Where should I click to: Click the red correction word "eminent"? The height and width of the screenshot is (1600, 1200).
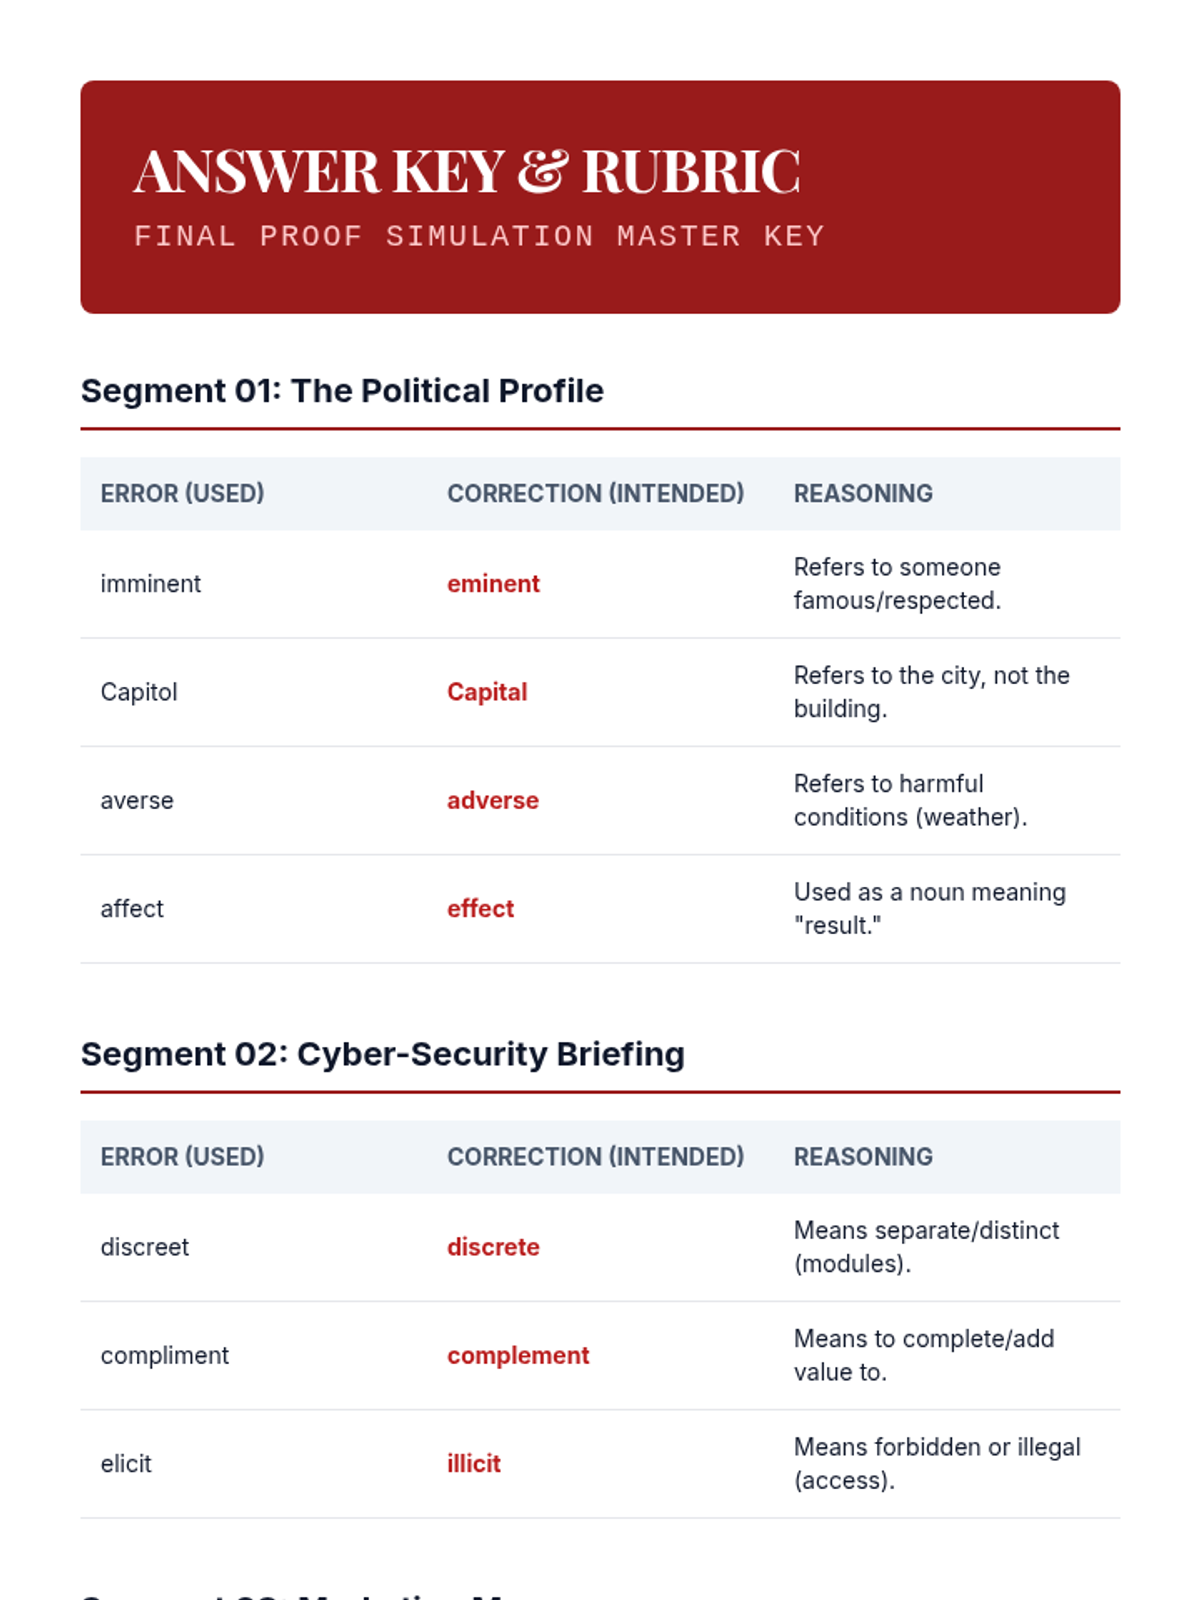(493, 584)
